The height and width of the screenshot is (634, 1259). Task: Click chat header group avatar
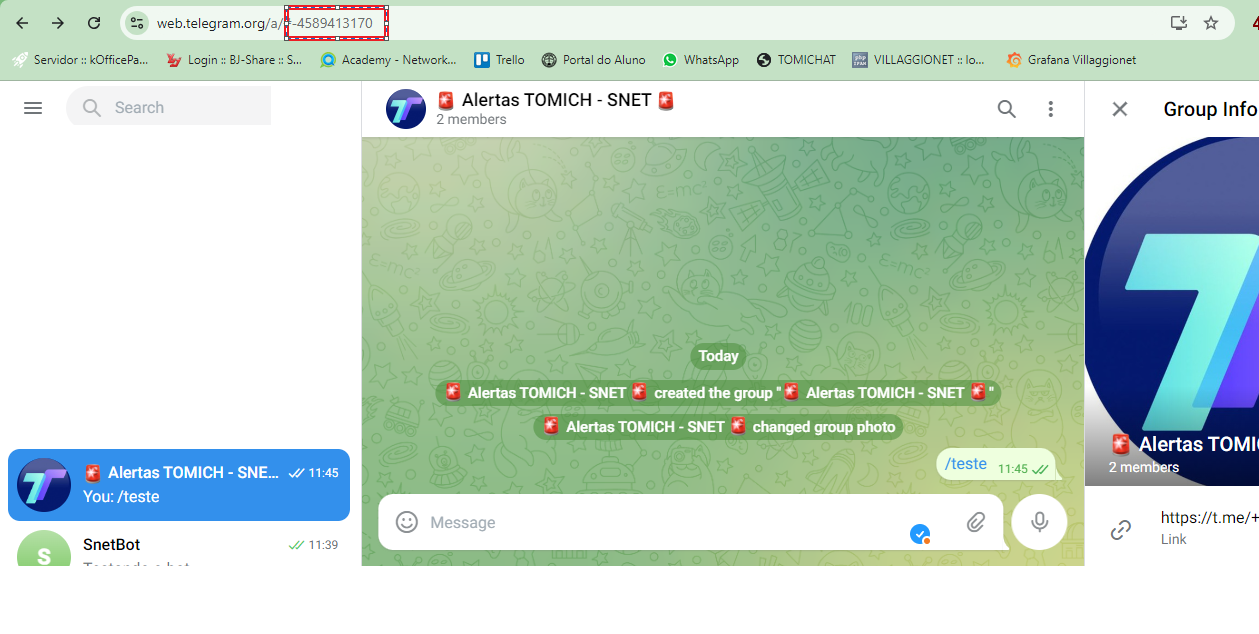(x=406, y=109)
